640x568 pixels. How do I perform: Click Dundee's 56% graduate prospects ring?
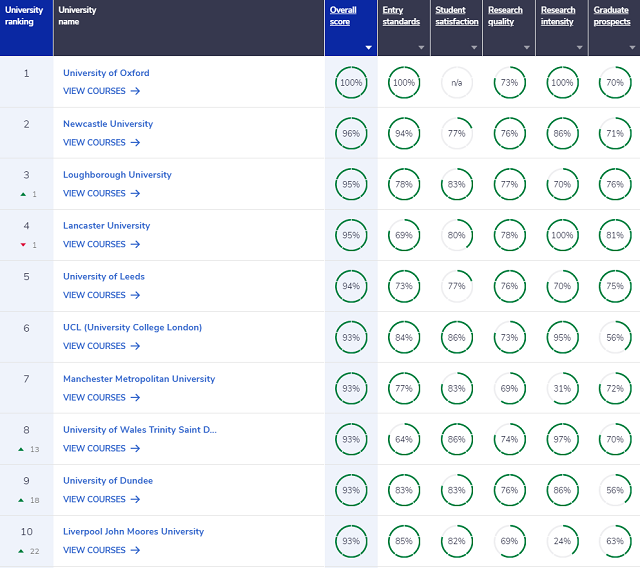(x=615, y=490)
